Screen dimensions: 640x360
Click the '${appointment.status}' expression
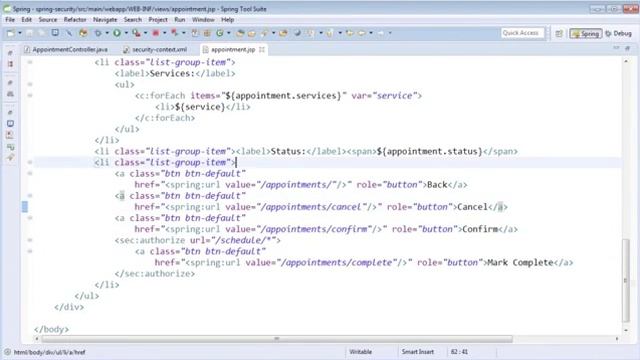[x=429, y=151]
